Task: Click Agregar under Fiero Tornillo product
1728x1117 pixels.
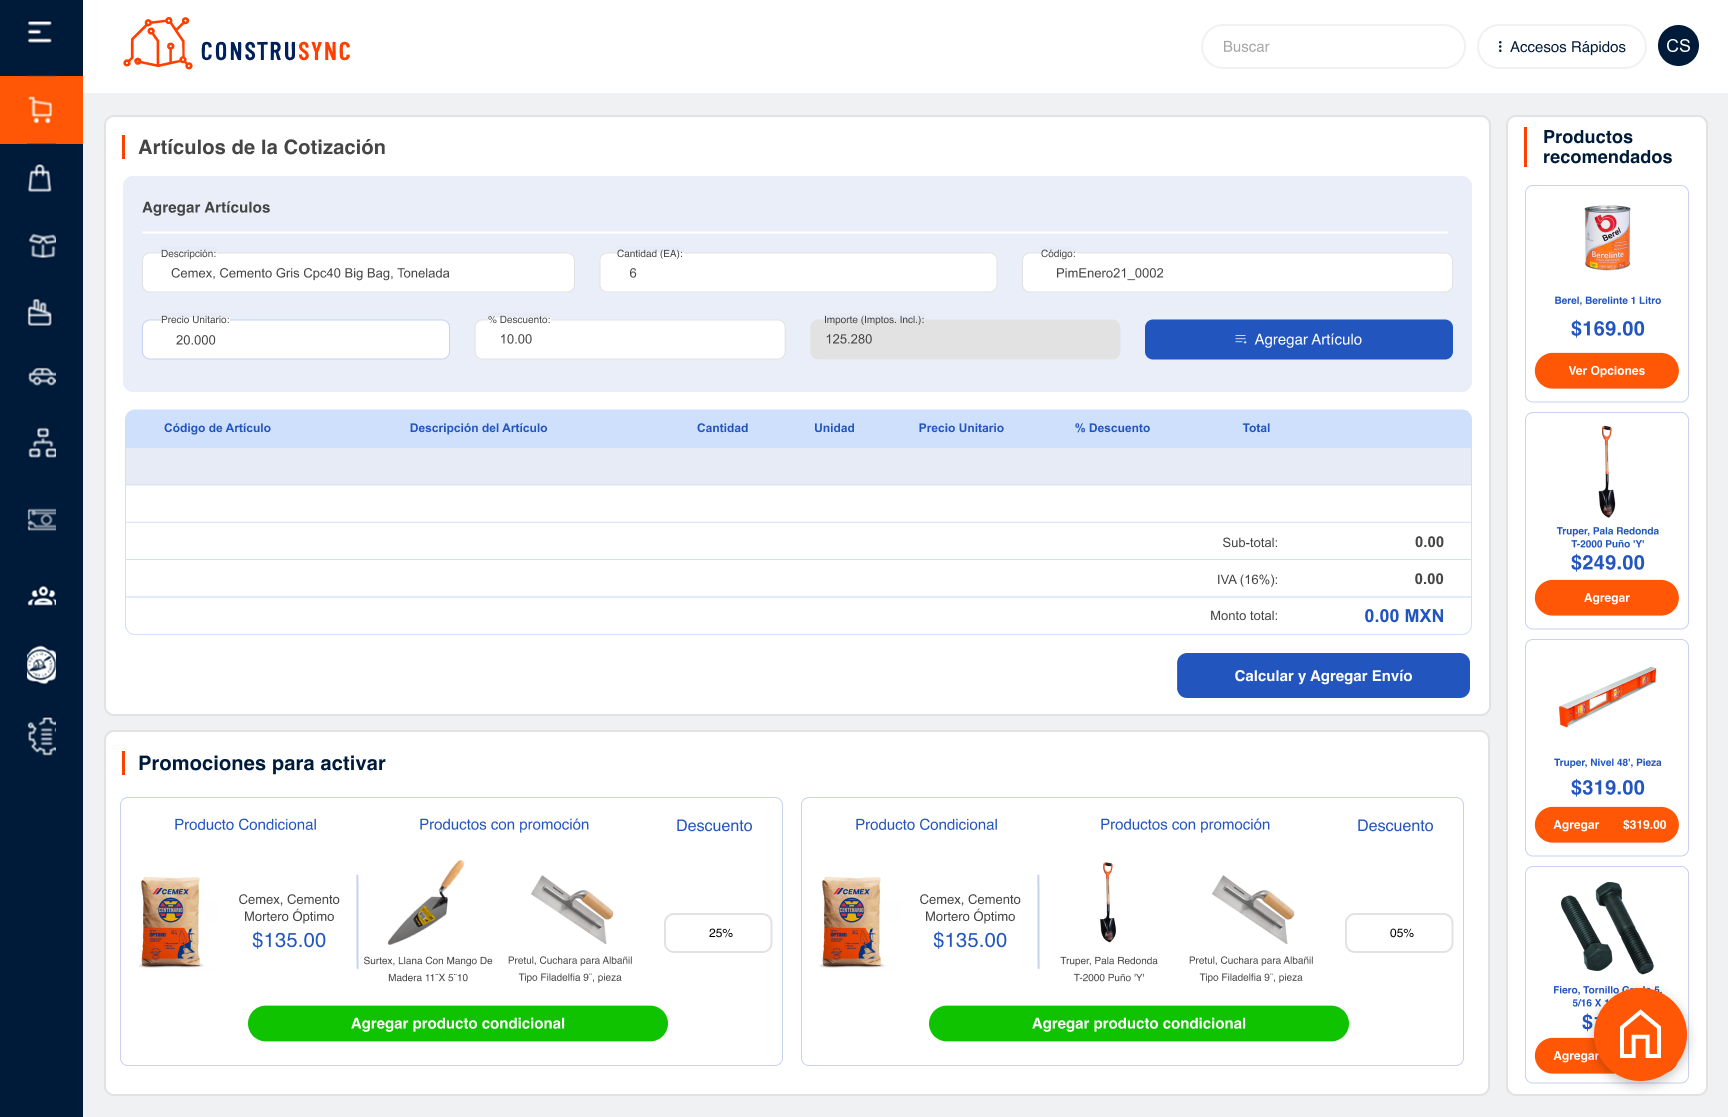Action: pyautogui.click(x=1575, y=1056)
